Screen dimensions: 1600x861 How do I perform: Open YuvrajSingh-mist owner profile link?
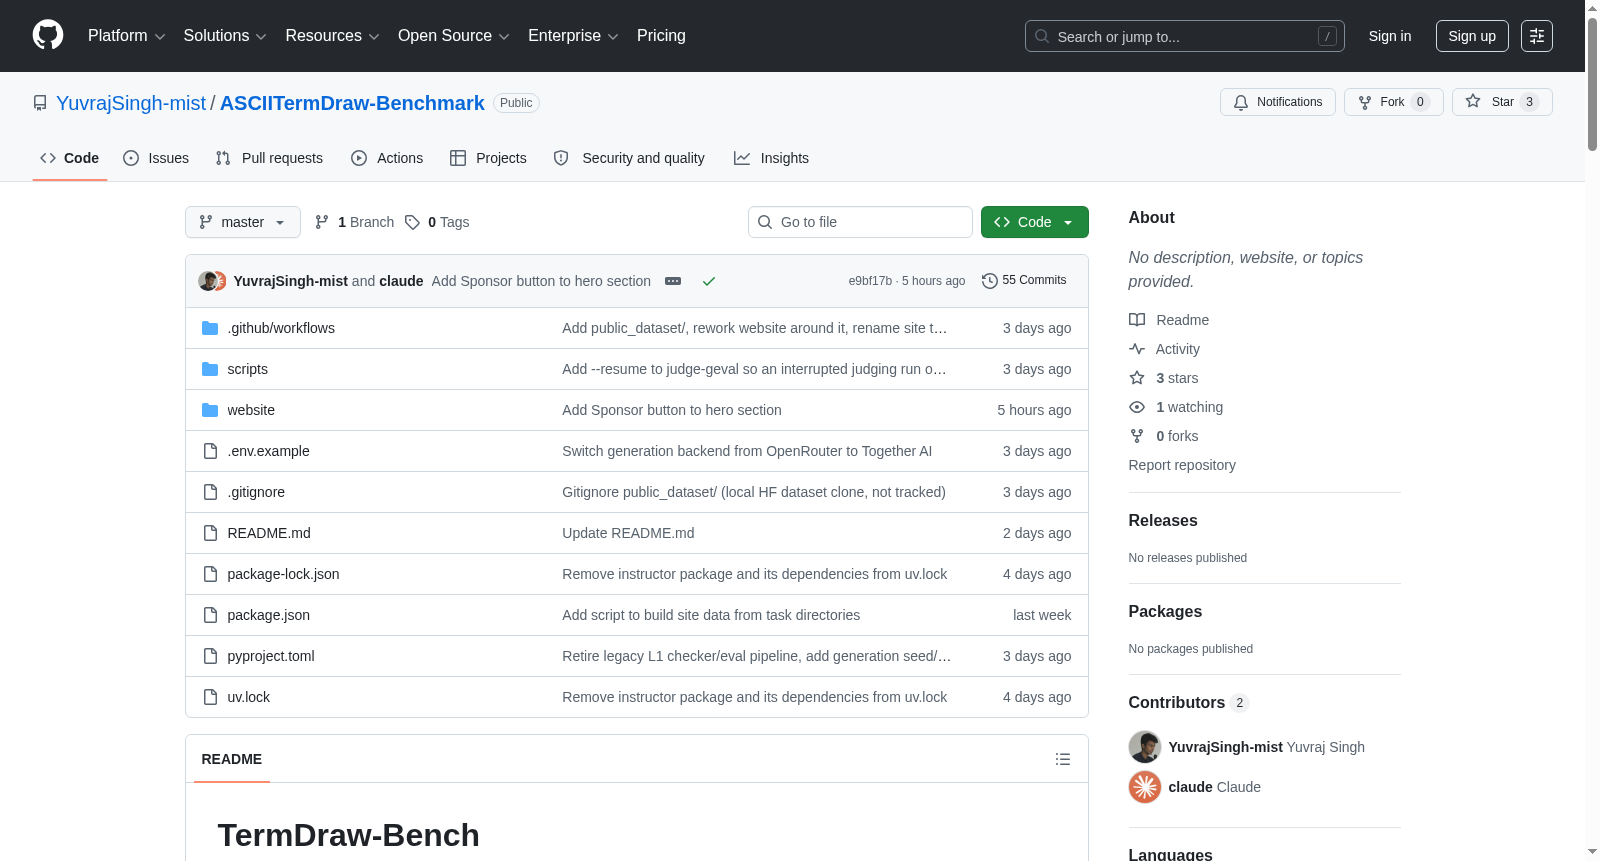tap(131, 103)
